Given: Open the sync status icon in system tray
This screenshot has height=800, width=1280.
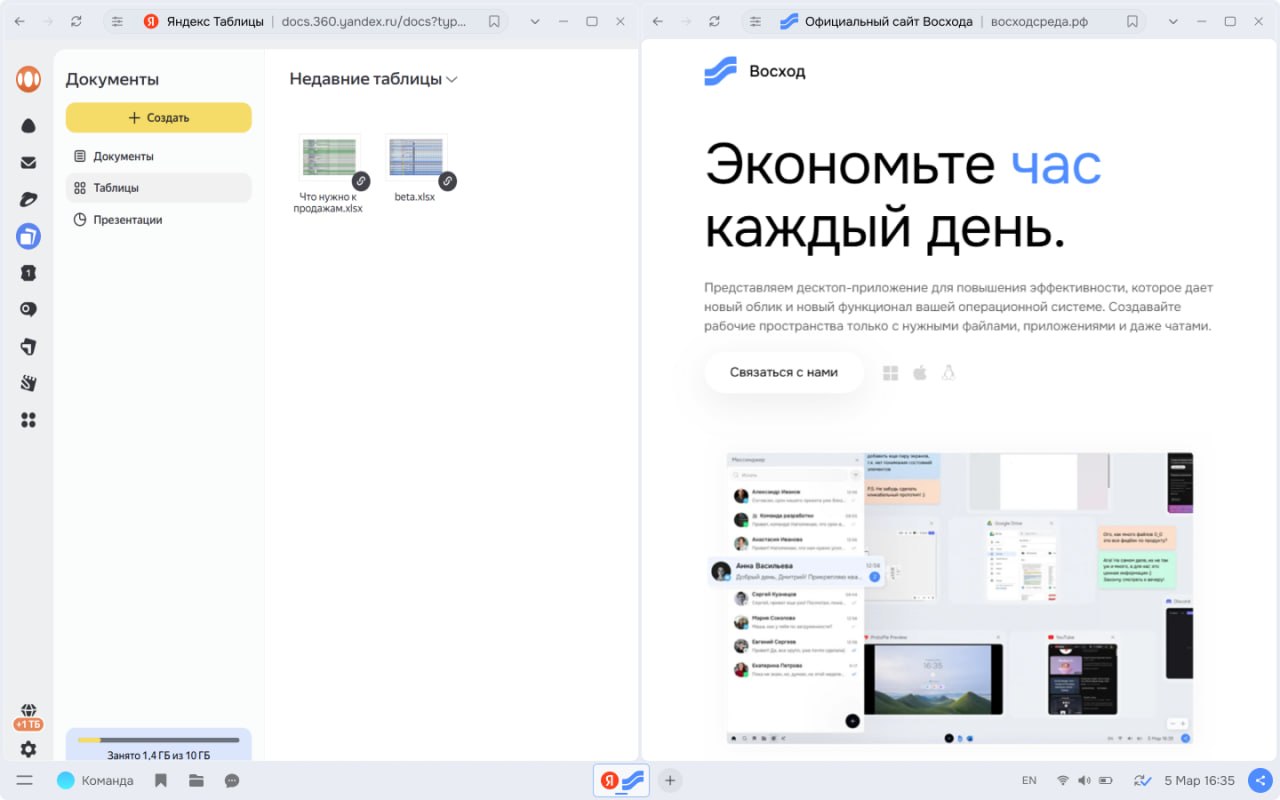Looking at the screenshot, I should click(x=1142, y=780).
